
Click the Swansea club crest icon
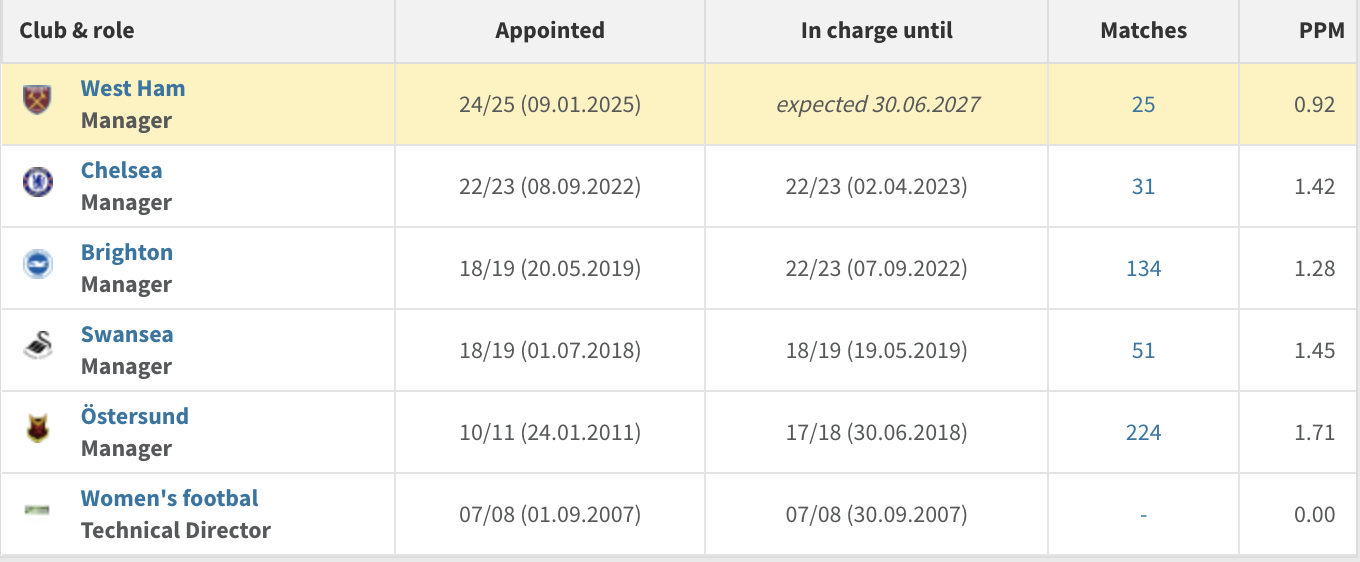click(x=37, y=346)
